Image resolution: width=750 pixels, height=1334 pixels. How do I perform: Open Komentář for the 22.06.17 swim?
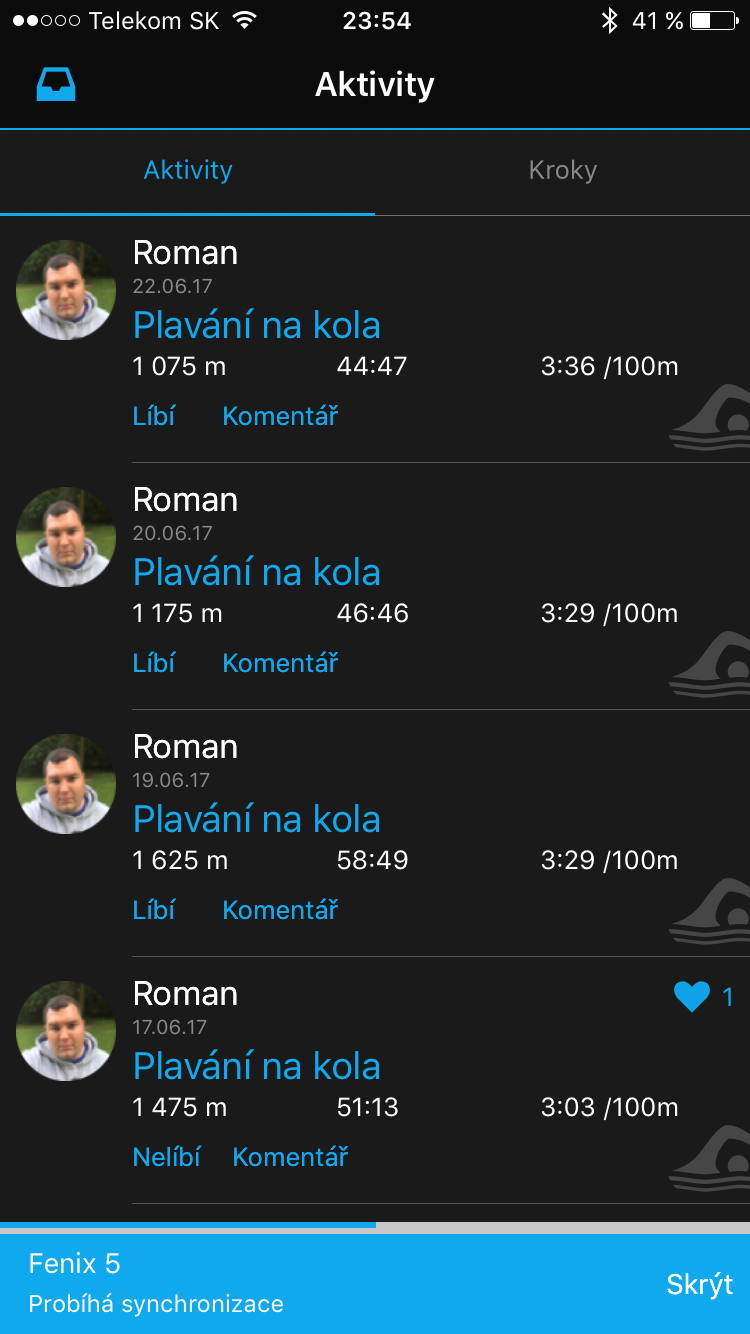280,416
